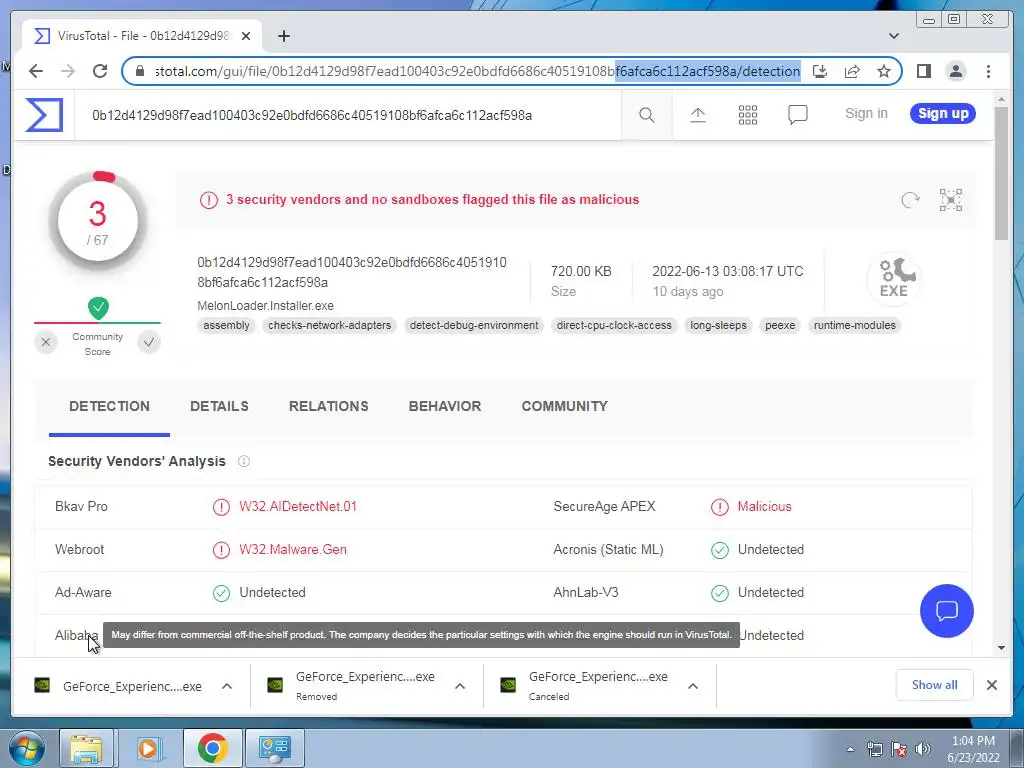Click the reanalyze refresh icon
The image size is (1024, 768).
tap(910, 200)
